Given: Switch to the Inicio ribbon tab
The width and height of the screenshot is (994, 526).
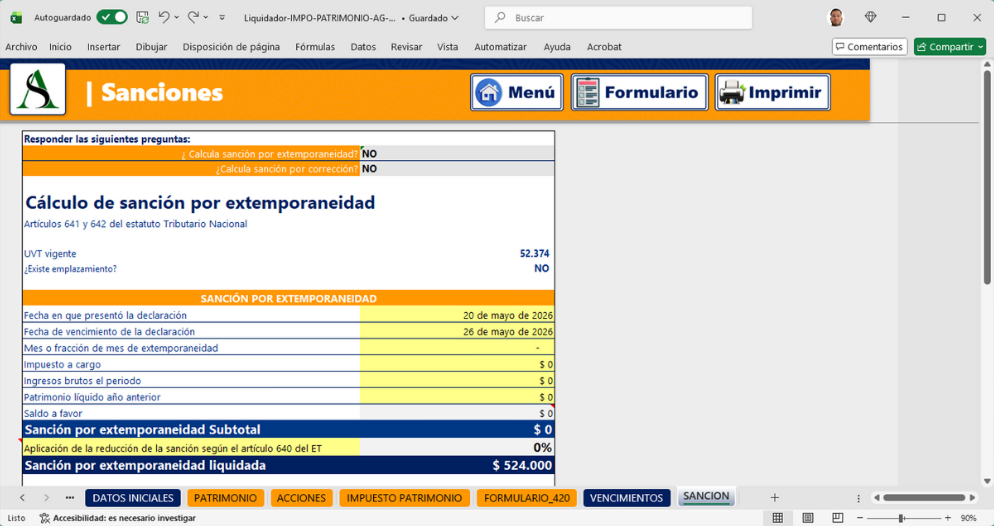Looking at the screenshot, I should (60, 47).
